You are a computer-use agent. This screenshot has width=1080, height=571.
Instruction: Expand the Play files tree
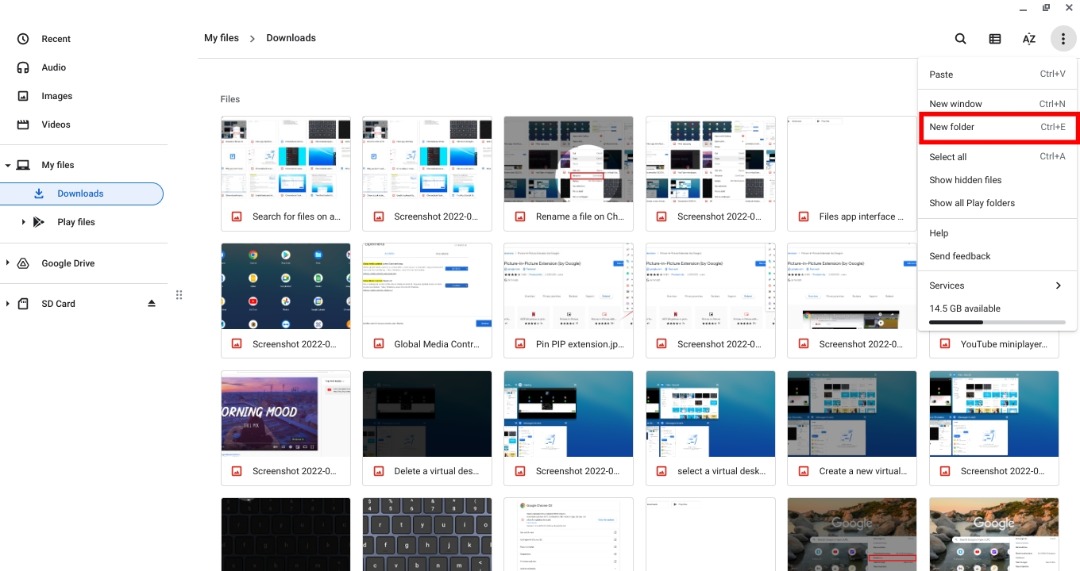[x=23, y=222]
